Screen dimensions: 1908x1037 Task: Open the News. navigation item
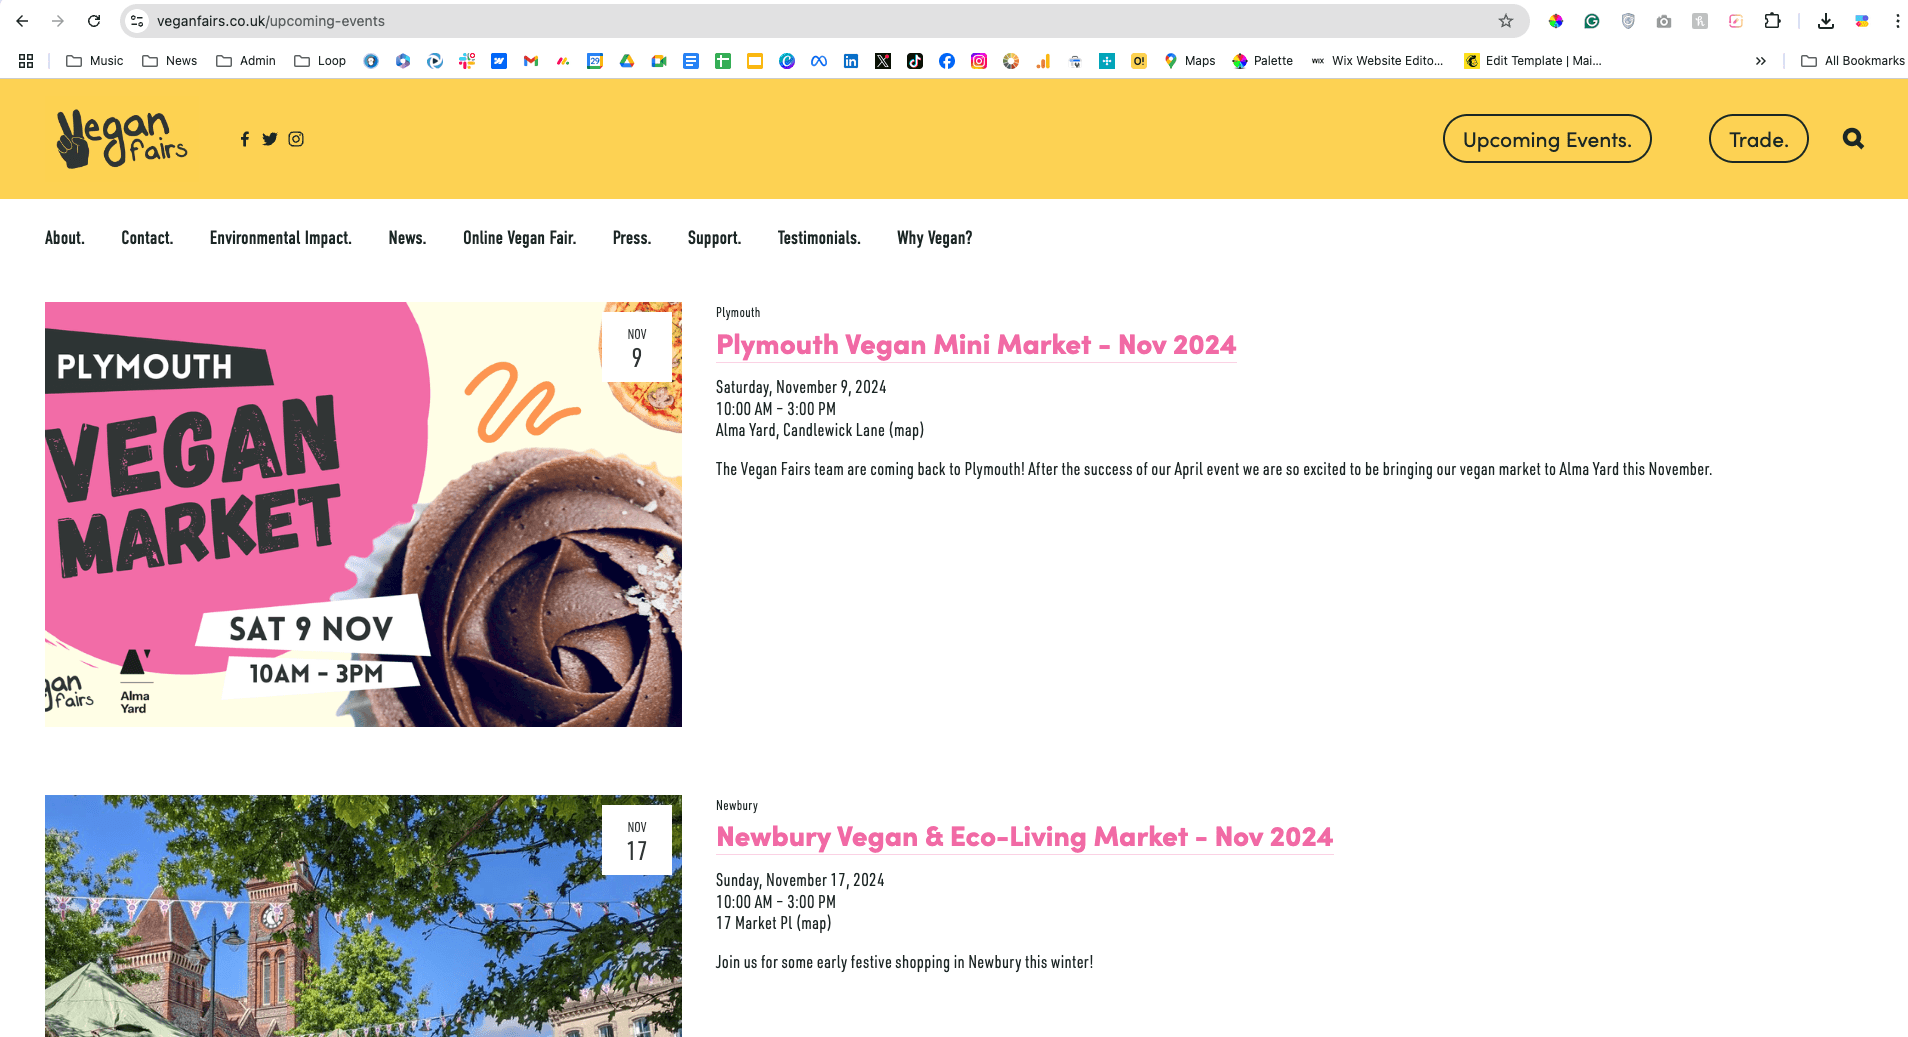[407, 238]
